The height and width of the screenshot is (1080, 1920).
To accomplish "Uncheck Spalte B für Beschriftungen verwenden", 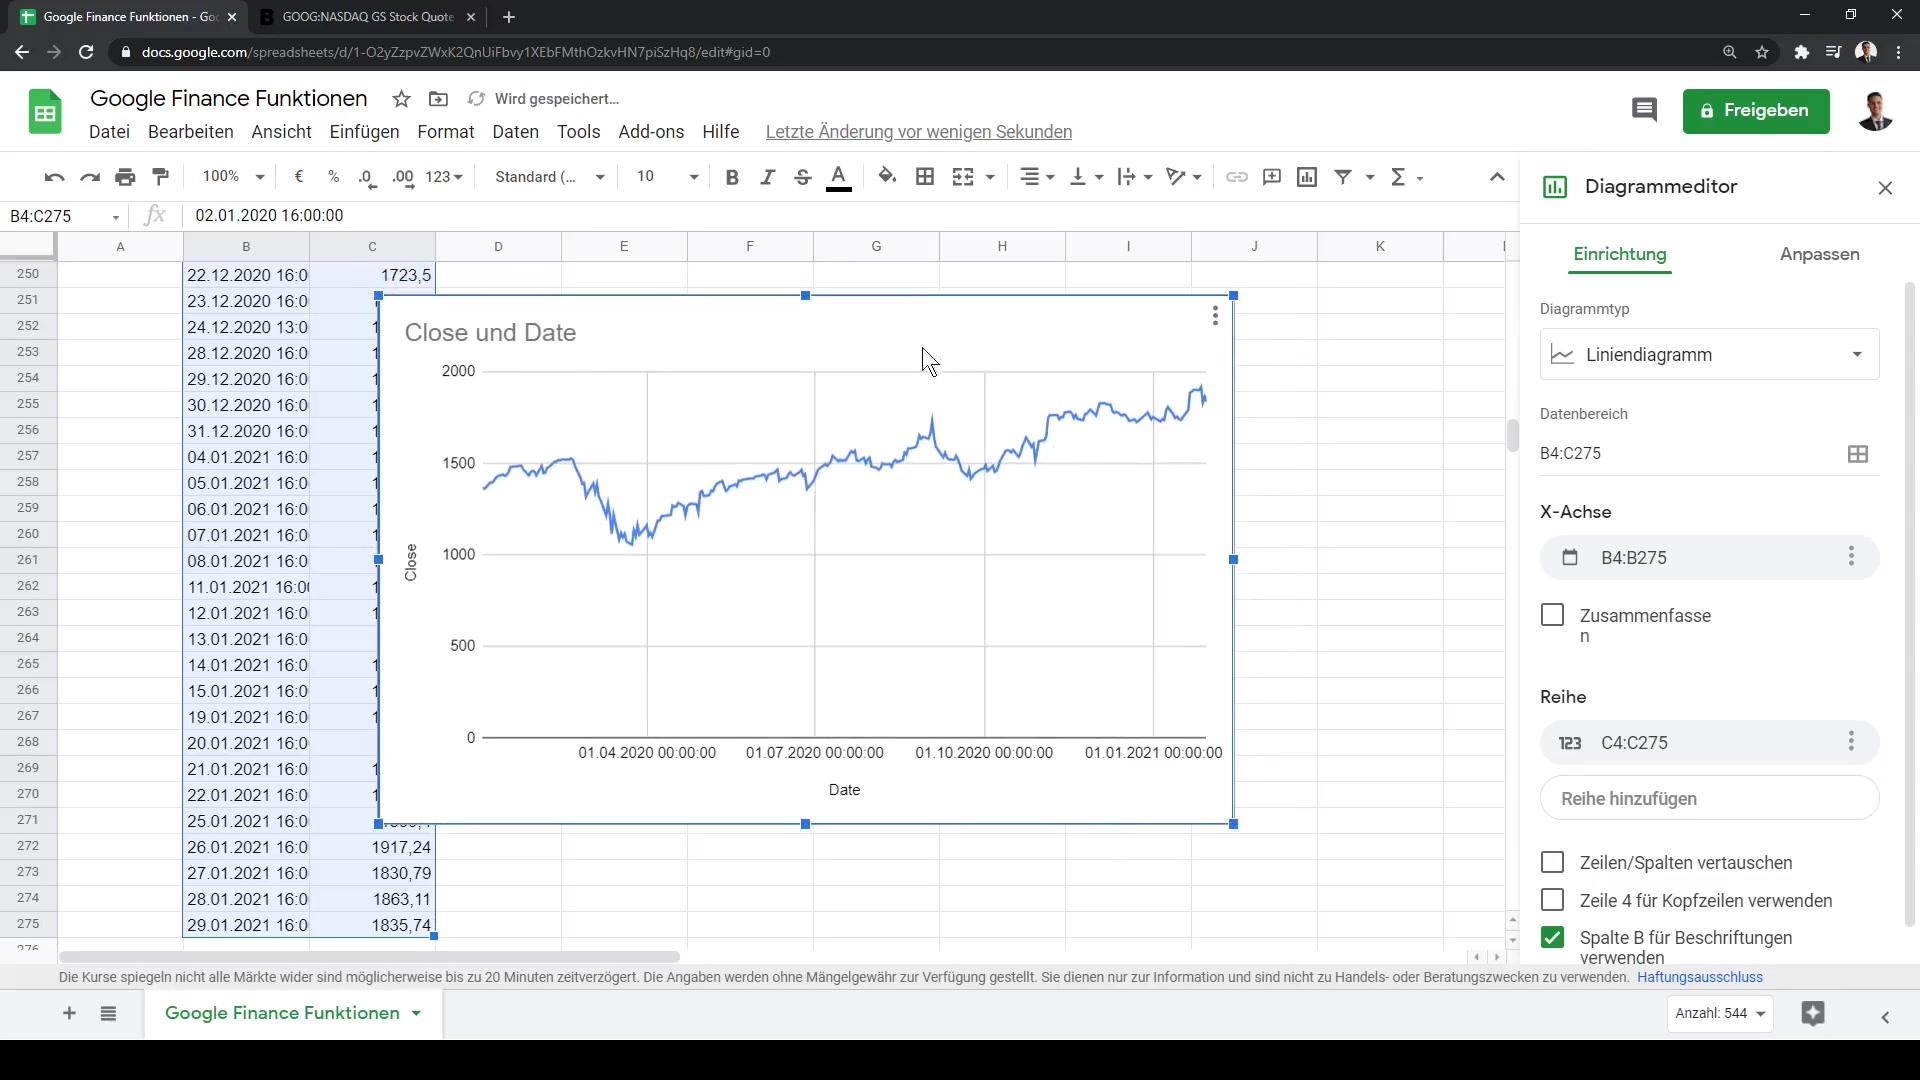I will click(x=1552, y=938).
